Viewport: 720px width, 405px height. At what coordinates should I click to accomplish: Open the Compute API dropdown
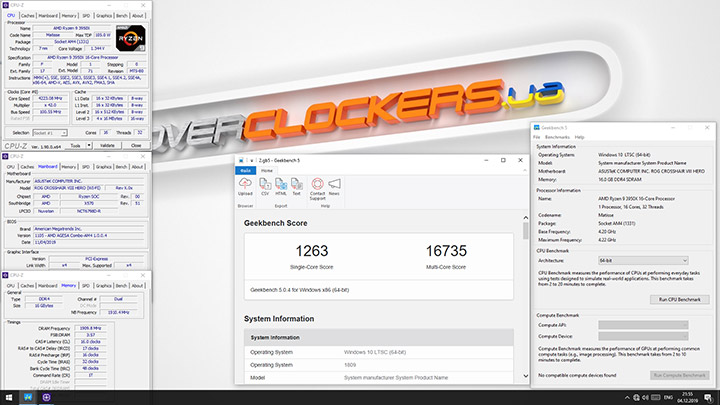pos(643,325)
